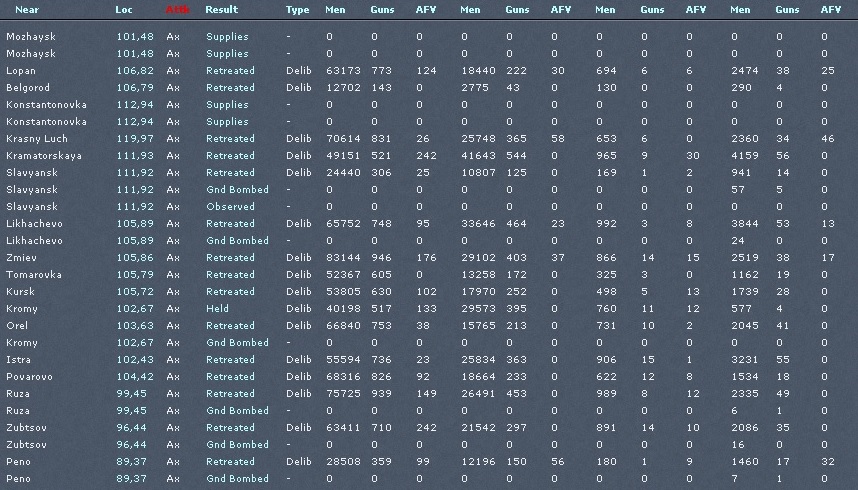Select the Zmiev battle entry
This screenshot has height=490, width=858.
(x=21, y=258)
